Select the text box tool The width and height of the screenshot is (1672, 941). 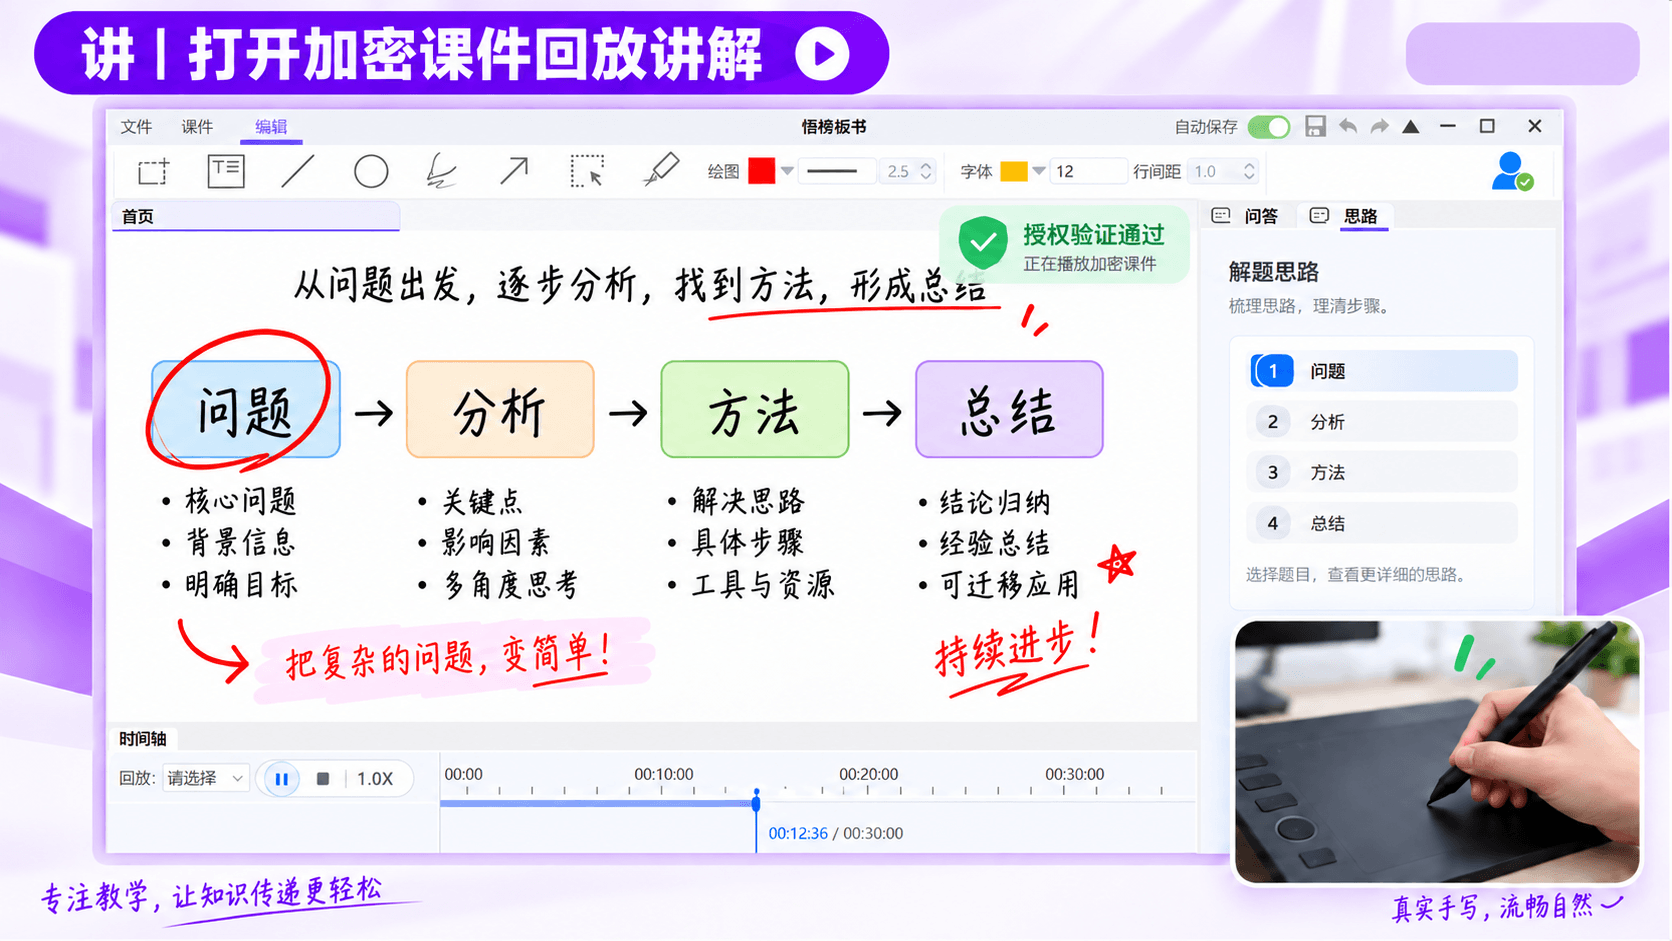click(226, 171)
